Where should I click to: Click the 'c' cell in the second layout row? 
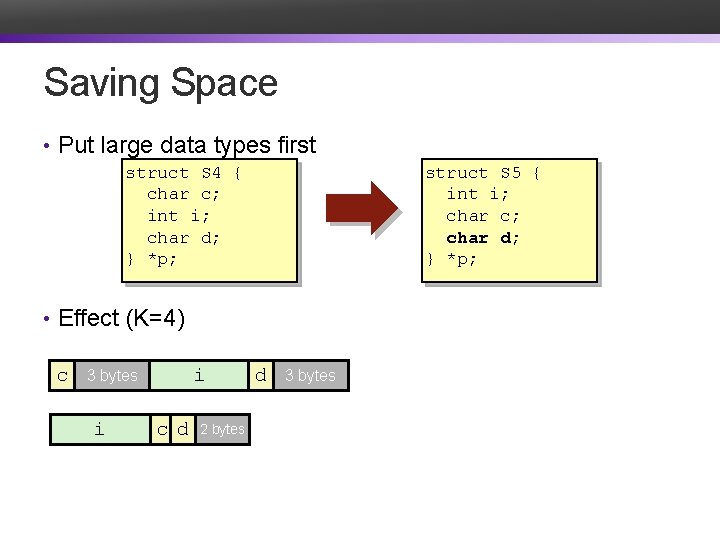161,429
